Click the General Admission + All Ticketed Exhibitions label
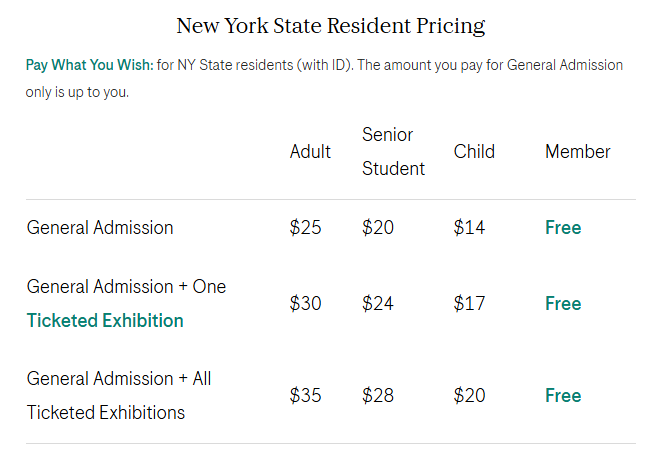This screenshot has height=452, width=647. click(x=119, y=395)
